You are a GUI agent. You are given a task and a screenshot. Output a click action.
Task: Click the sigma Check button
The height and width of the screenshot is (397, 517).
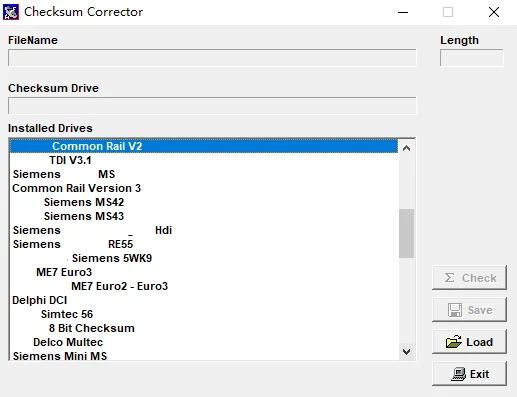469,278
